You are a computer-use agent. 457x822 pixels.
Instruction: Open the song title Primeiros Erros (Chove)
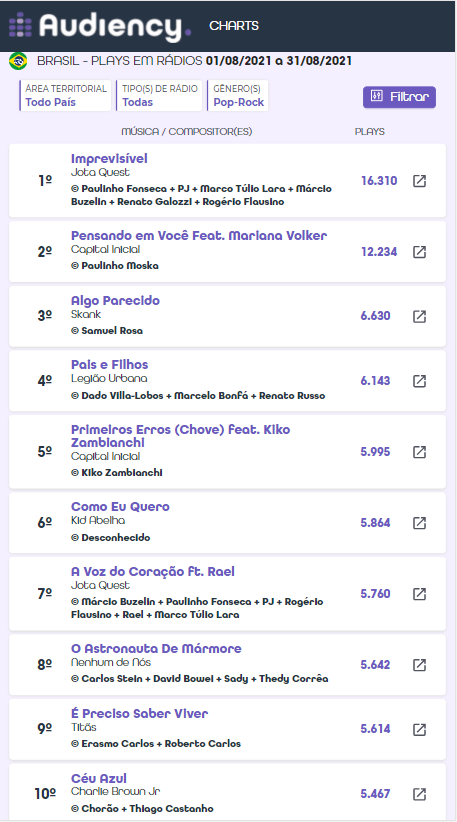click(x=180, y=436)
